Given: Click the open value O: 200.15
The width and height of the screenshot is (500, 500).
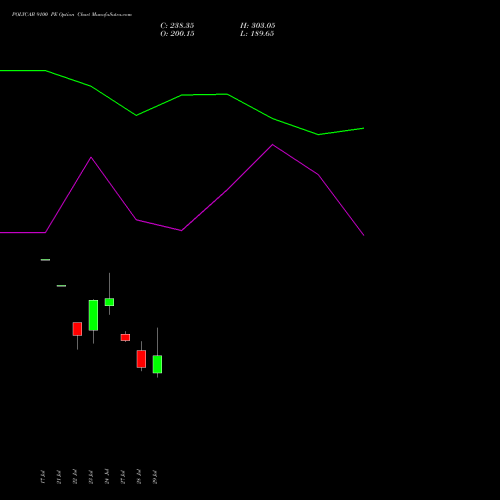Looking at the screenshot, I should tap(177, 33).
